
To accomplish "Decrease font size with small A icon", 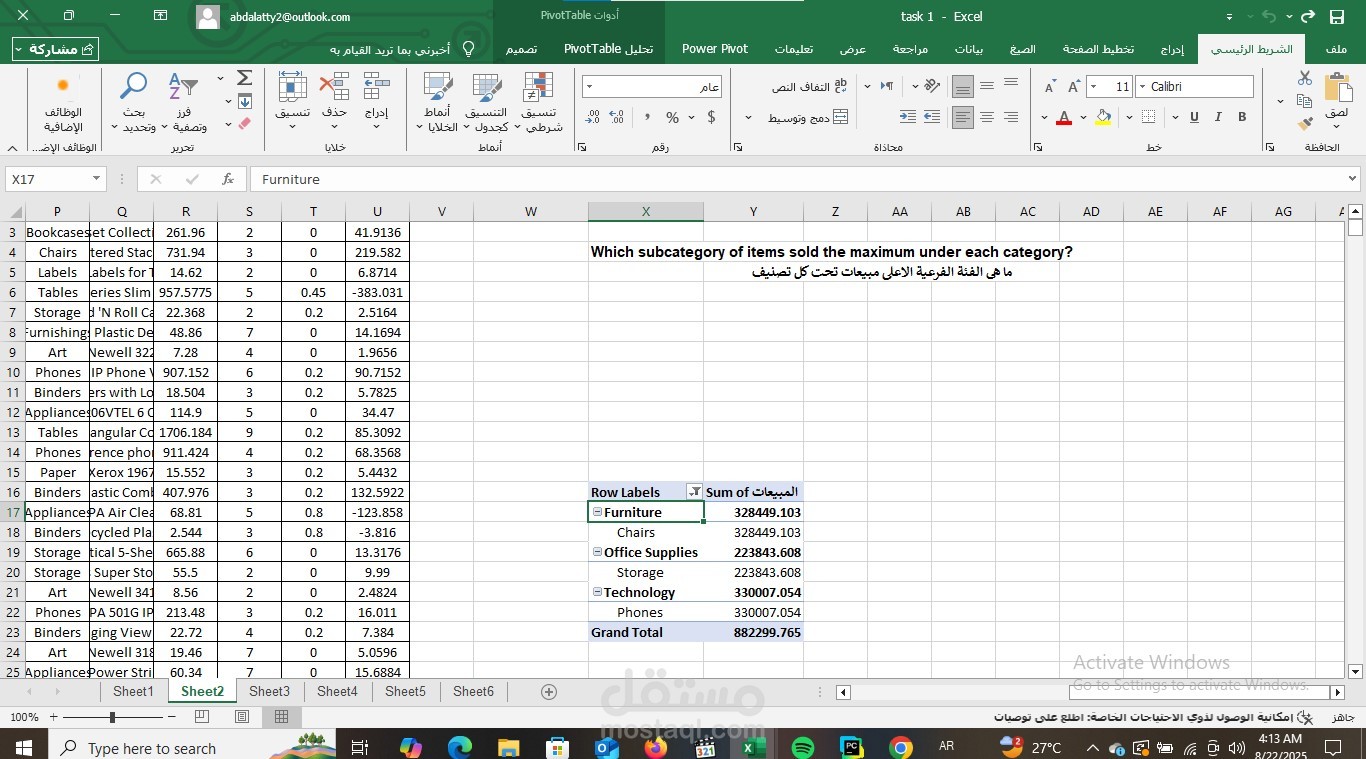I will pos(1049,87).
